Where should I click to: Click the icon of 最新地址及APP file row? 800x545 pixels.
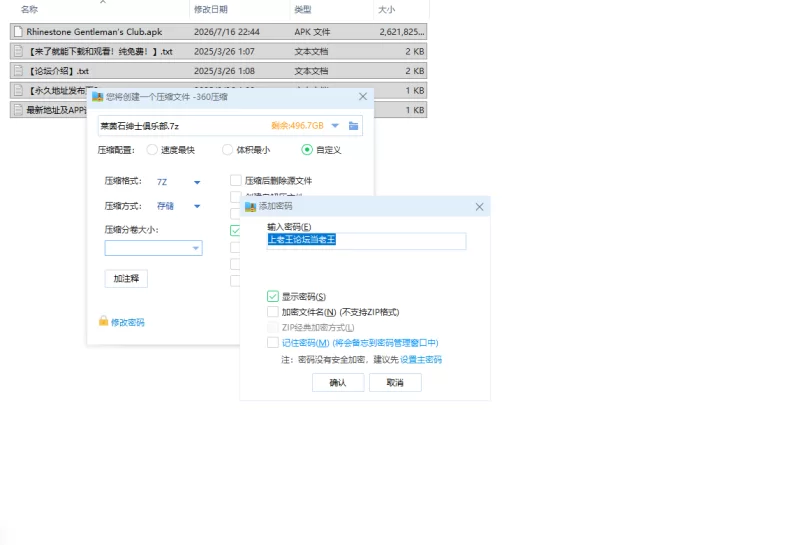pos(18,110)
